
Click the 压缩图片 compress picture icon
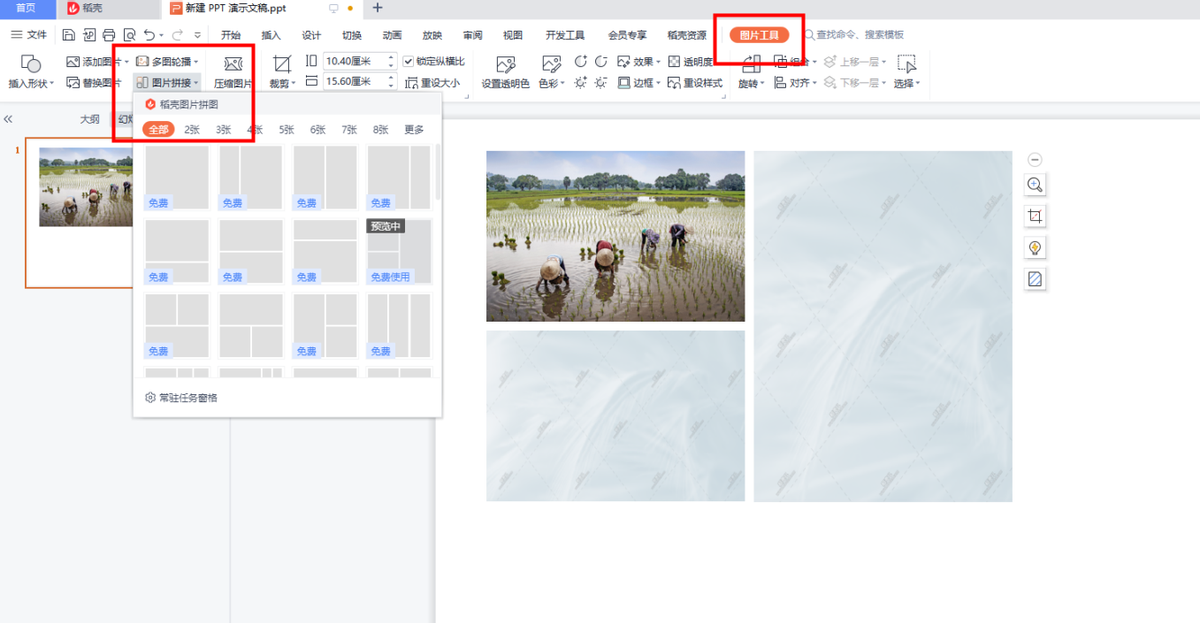click(x=234, y=64)
